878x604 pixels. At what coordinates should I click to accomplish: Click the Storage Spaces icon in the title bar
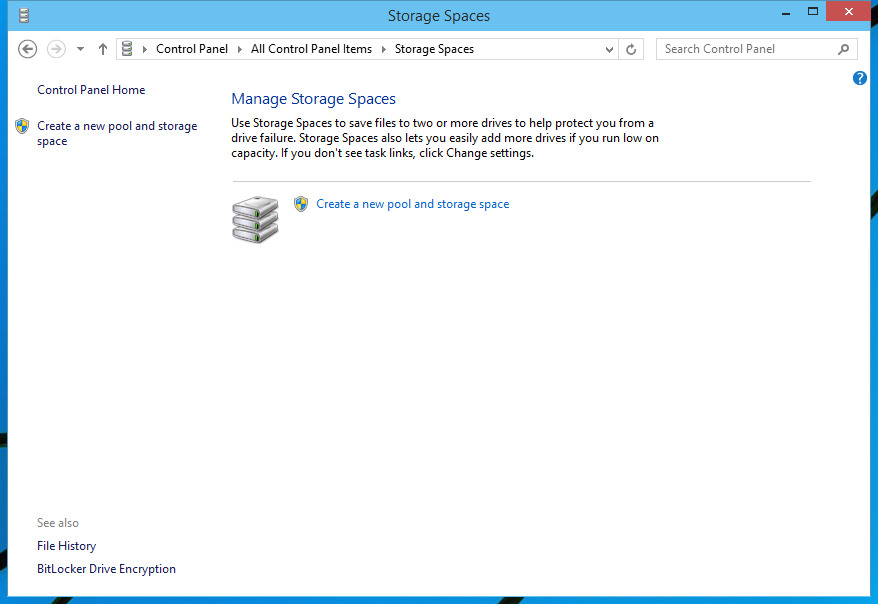[22, 15]
